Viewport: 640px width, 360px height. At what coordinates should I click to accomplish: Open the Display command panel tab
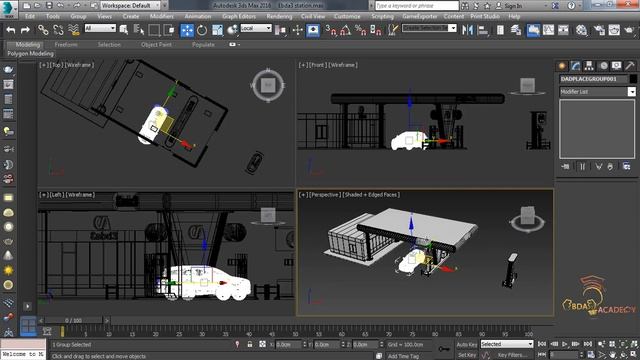coord(616,66)
